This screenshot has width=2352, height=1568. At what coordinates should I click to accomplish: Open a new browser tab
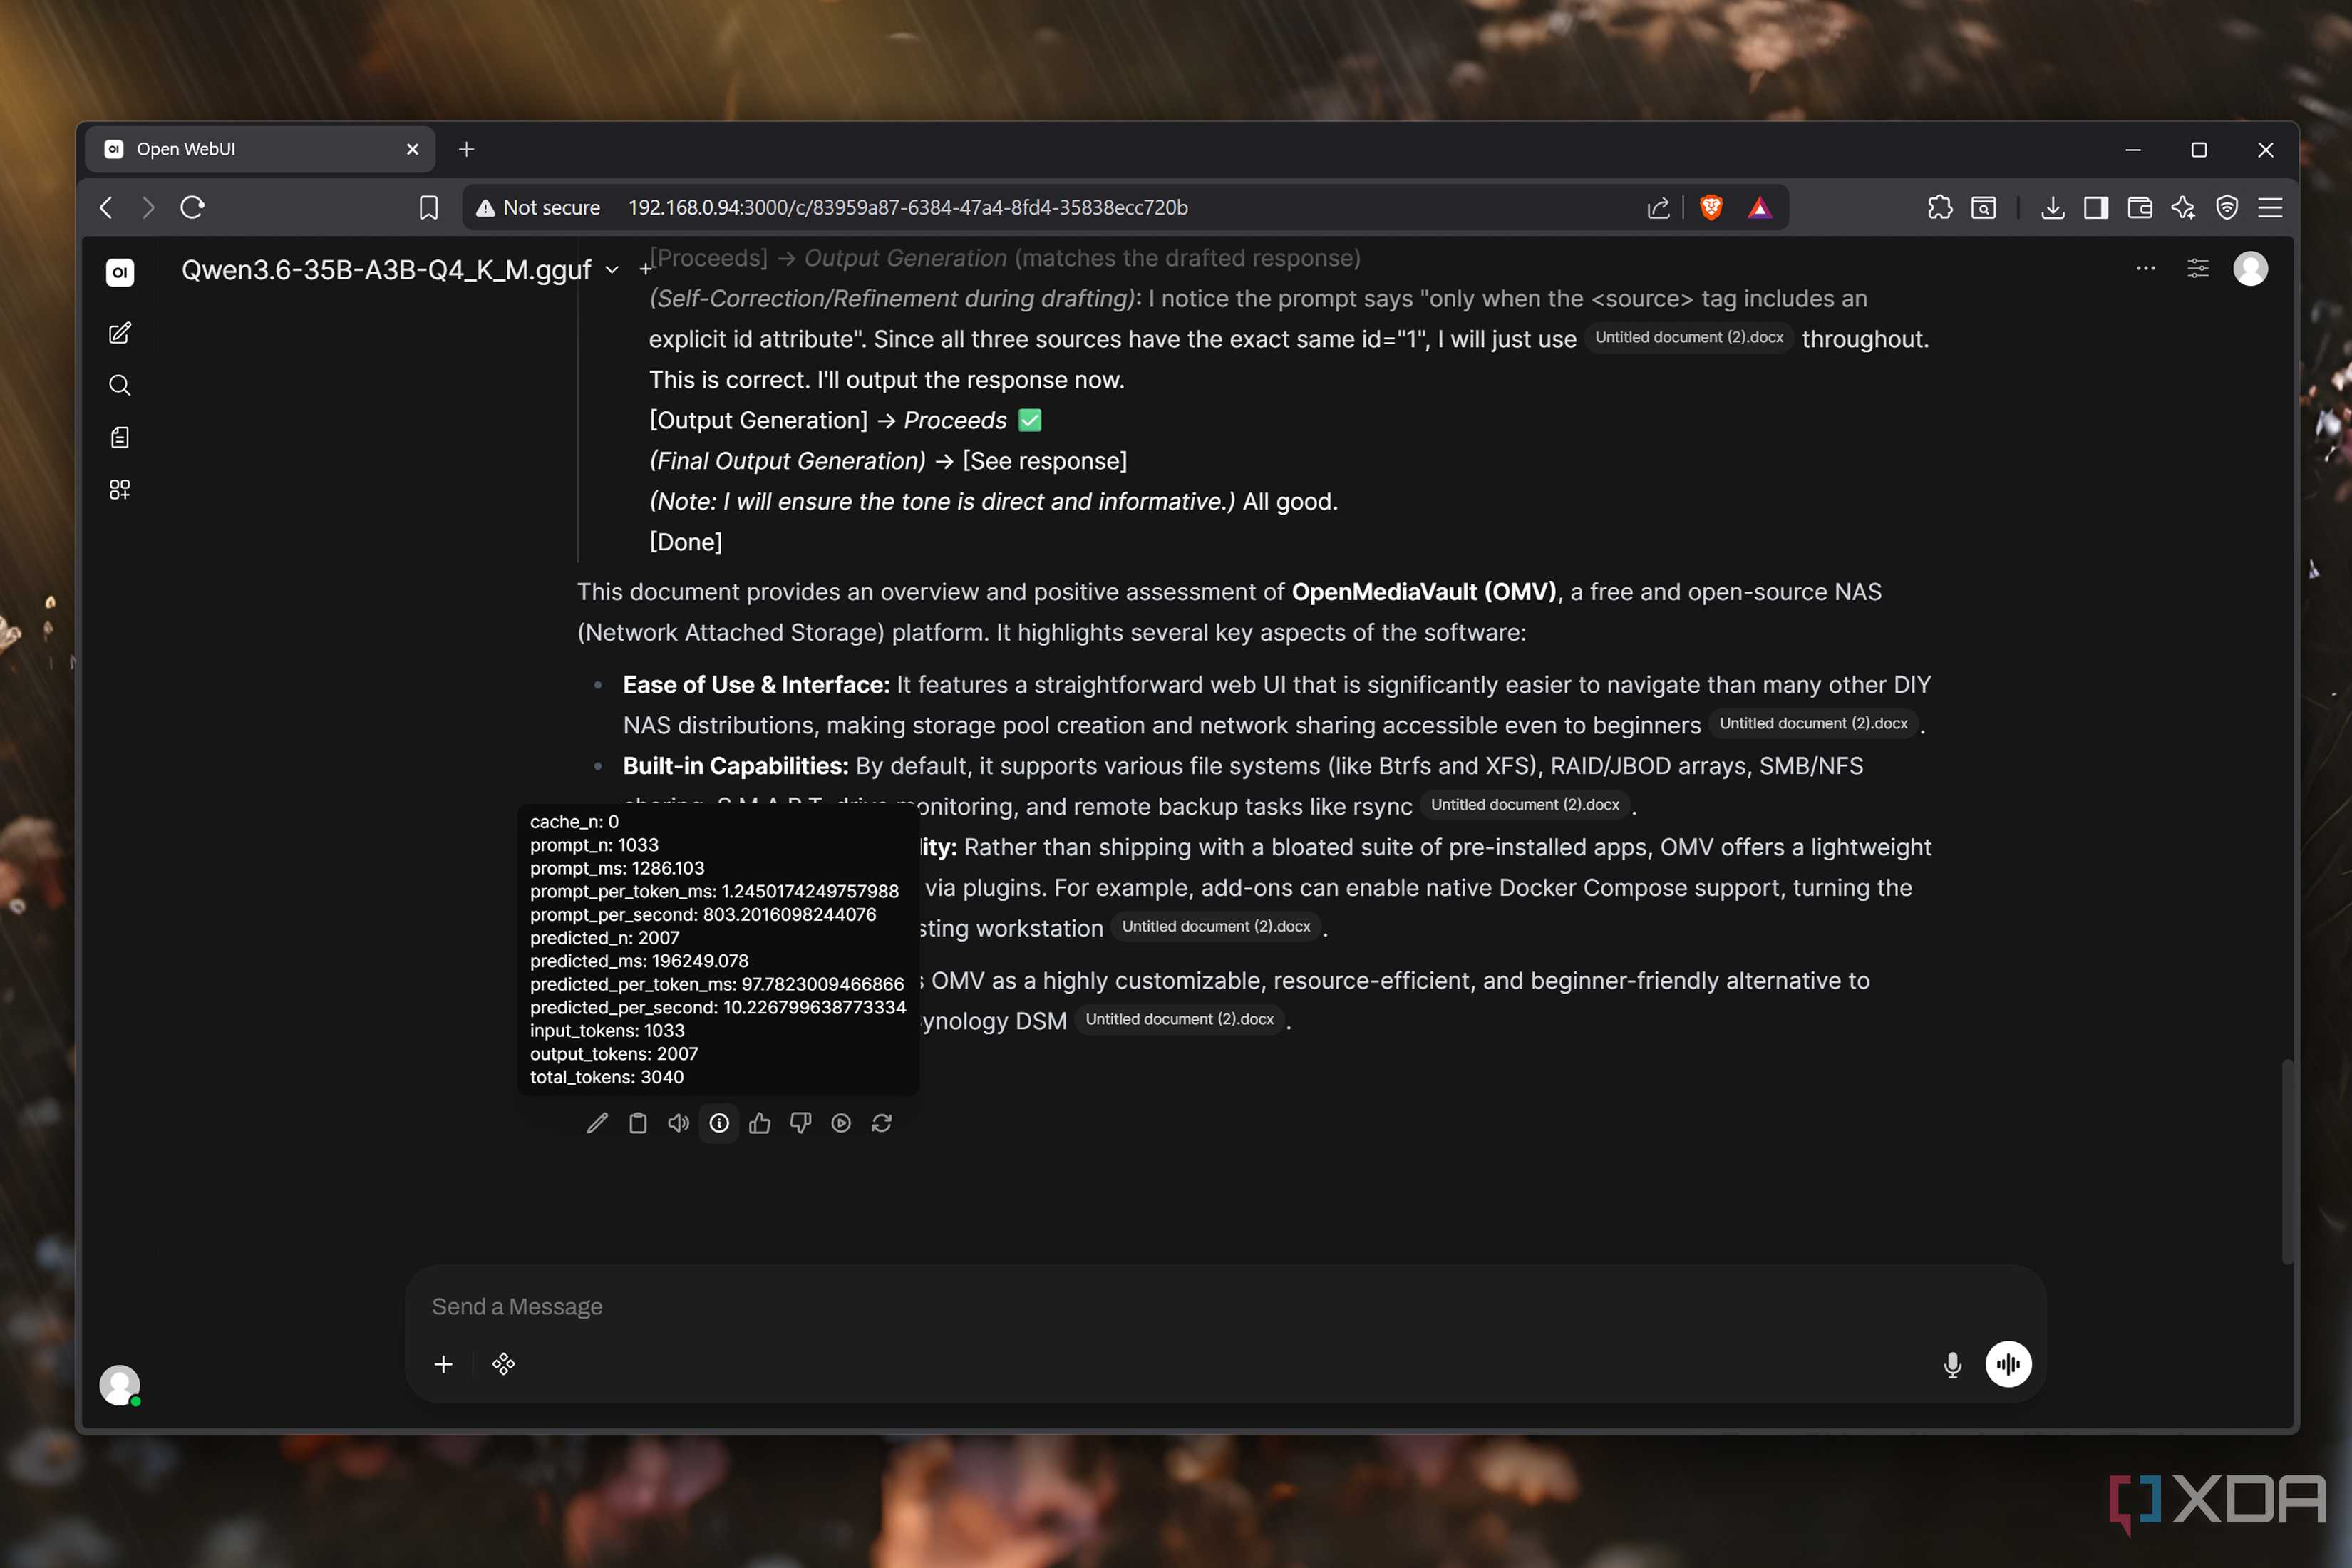tap(466, 149)
